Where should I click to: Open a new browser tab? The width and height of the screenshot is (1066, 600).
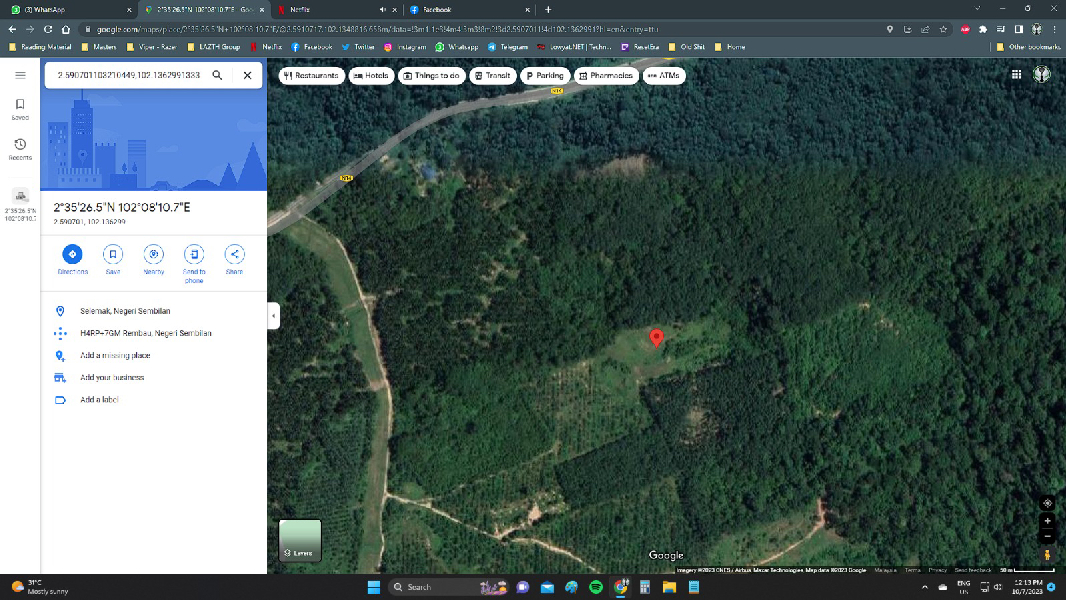pyautogui.click(x=548, y=10)
